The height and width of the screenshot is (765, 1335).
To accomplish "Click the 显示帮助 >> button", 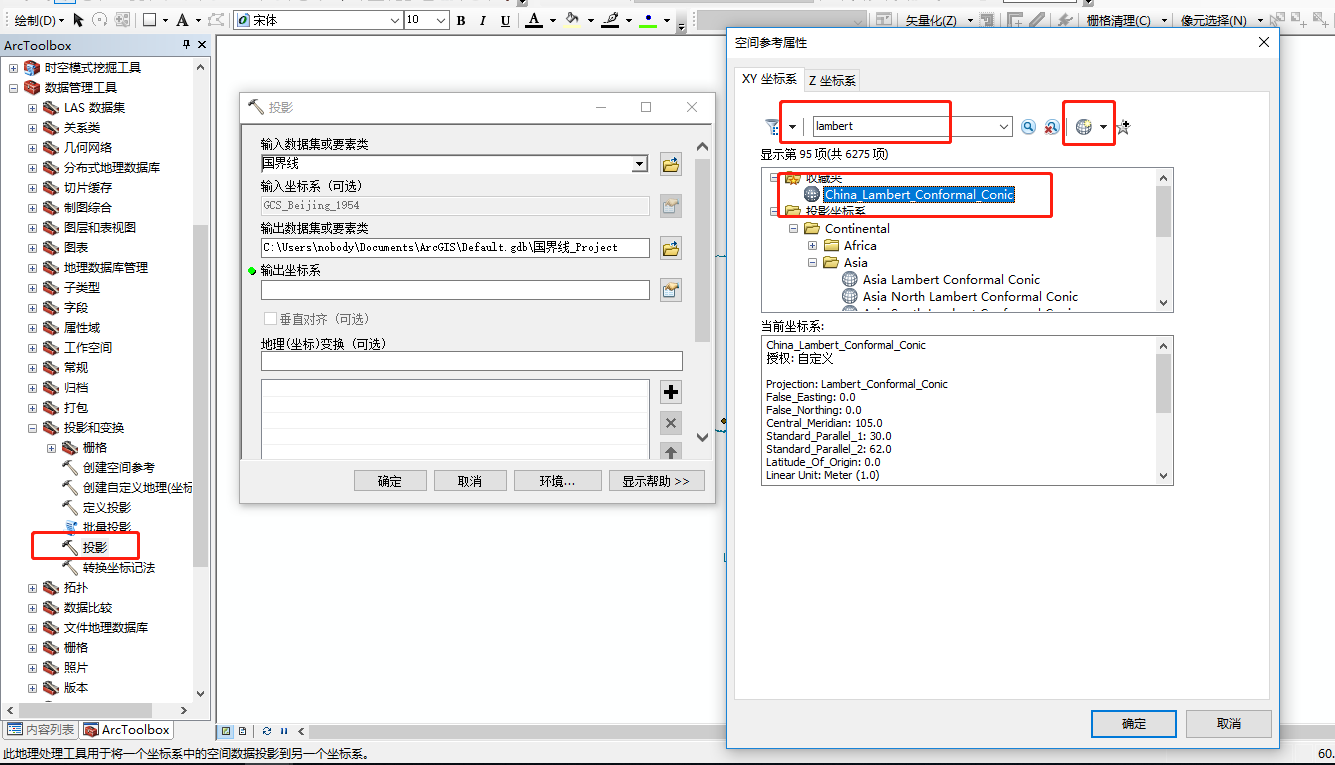I will 656,481.
